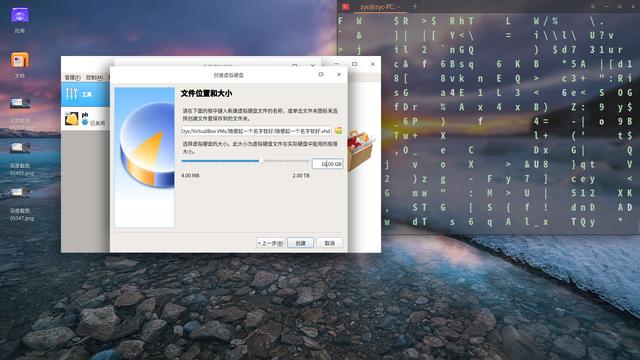Select the 深度截图 05547.png desktop file
The image size is (640, 360).
click(x=21, y=204)
